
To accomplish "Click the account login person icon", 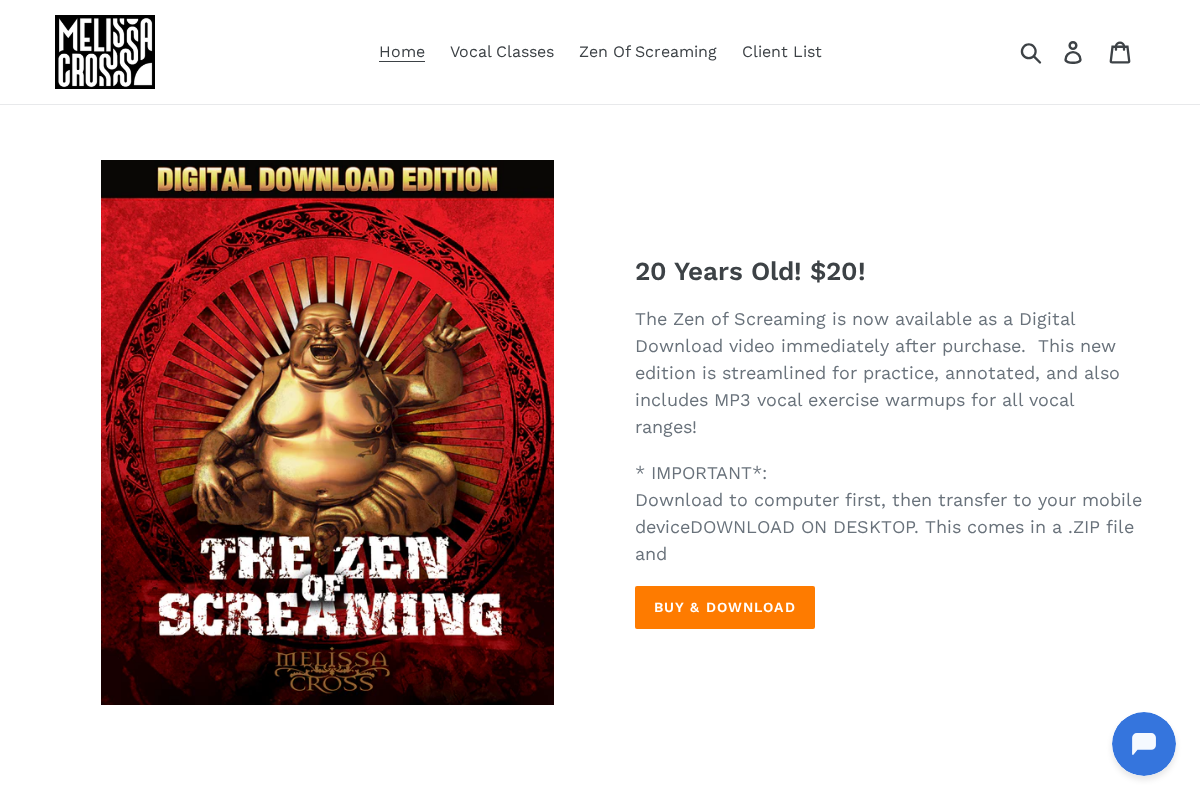I will tap(1073, 52).
